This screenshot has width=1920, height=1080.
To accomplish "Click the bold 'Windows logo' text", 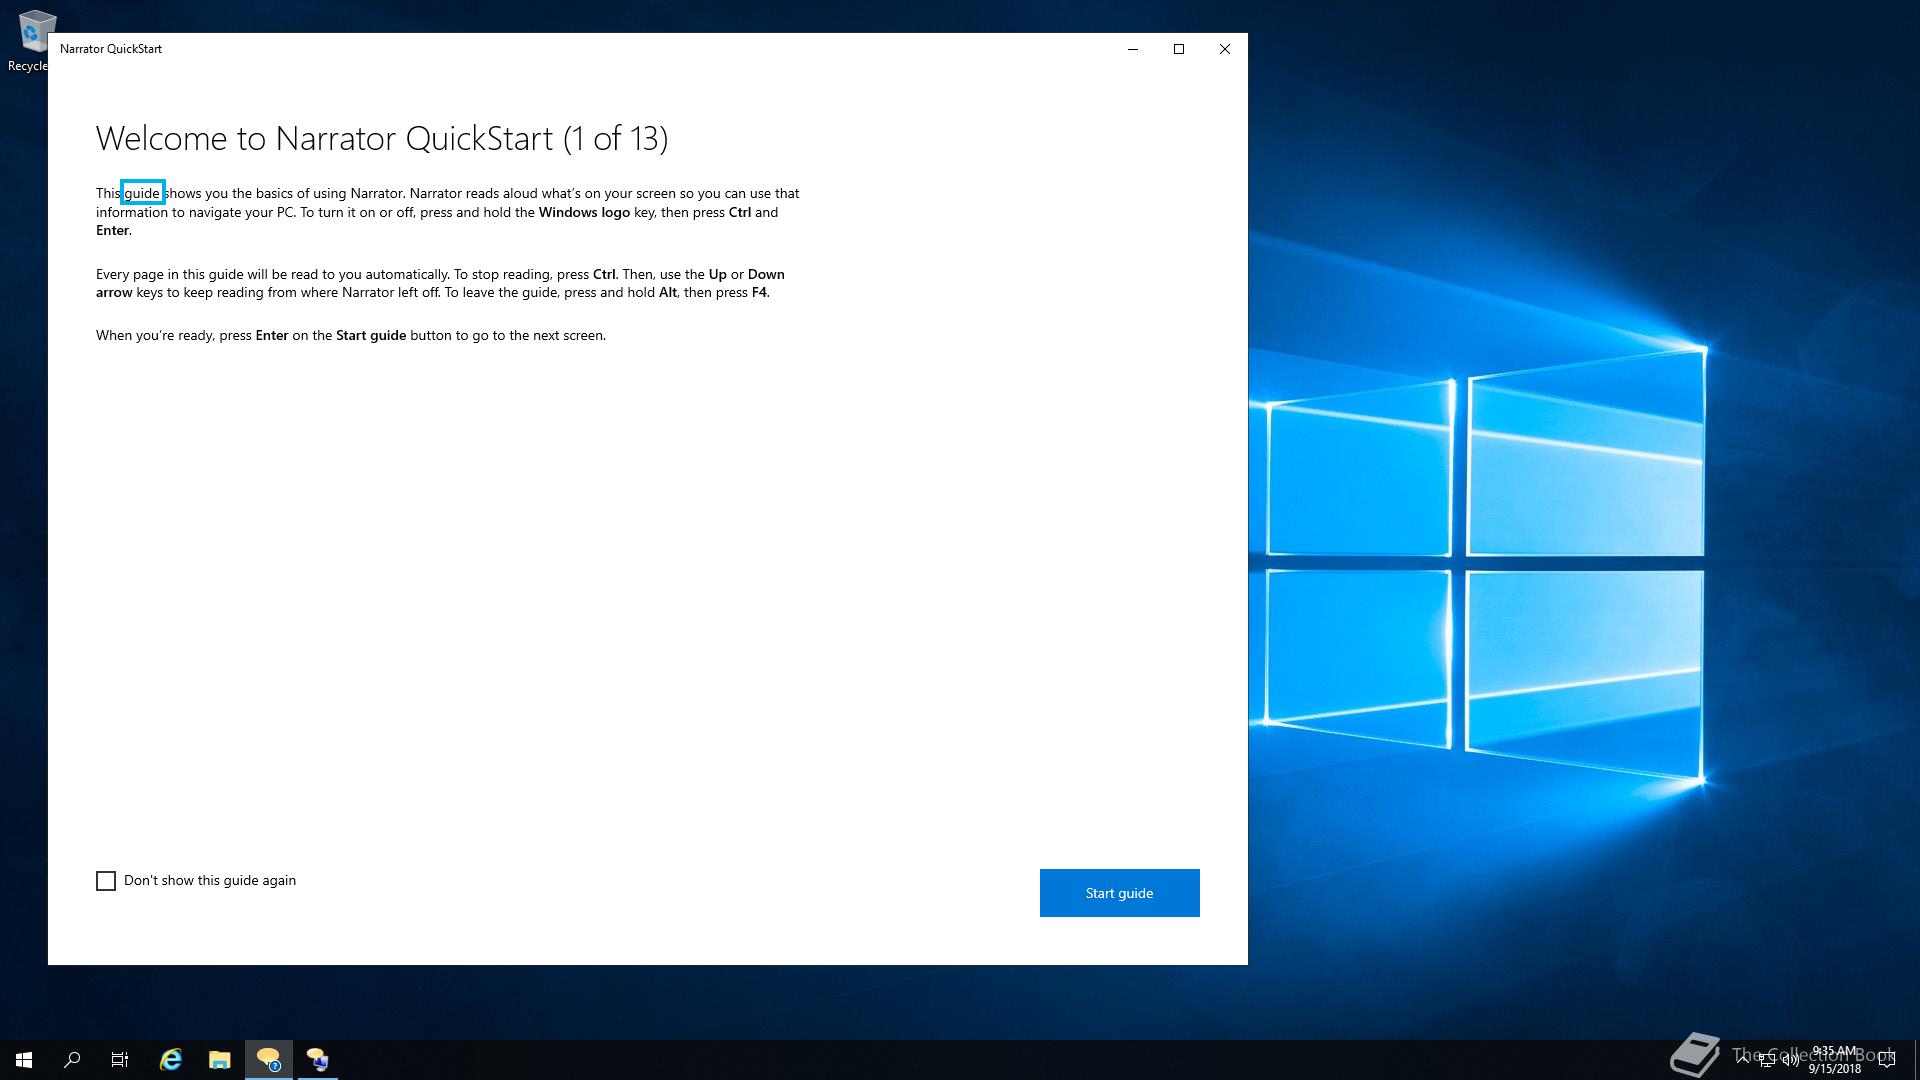I will tap(584, 212).
